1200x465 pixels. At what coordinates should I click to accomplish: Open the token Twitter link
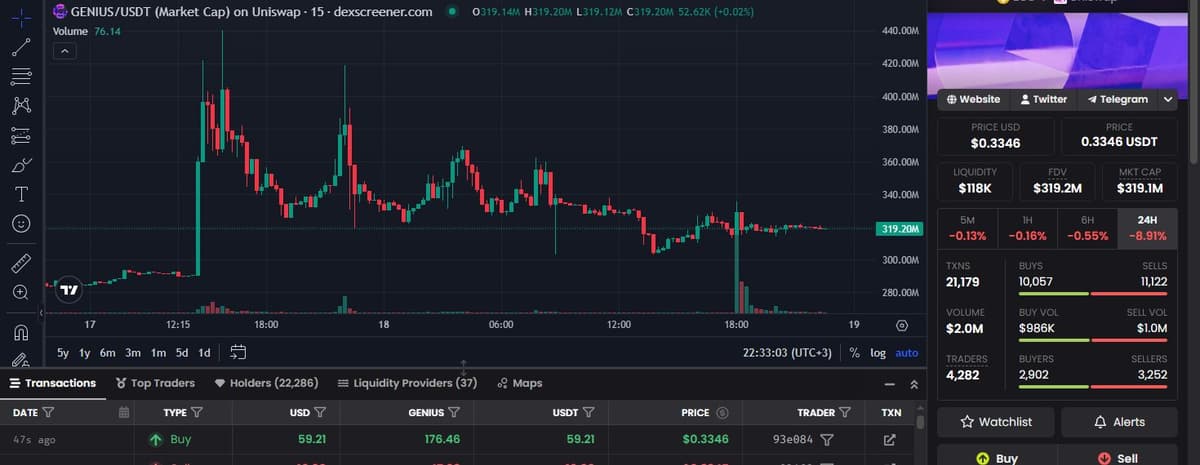coord(1043,99)
